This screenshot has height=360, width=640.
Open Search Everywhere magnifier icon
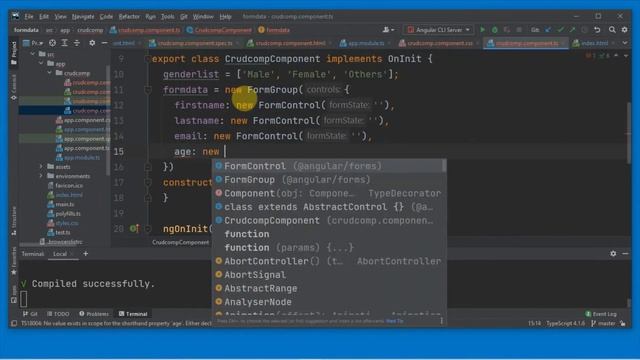click(612, 30)
